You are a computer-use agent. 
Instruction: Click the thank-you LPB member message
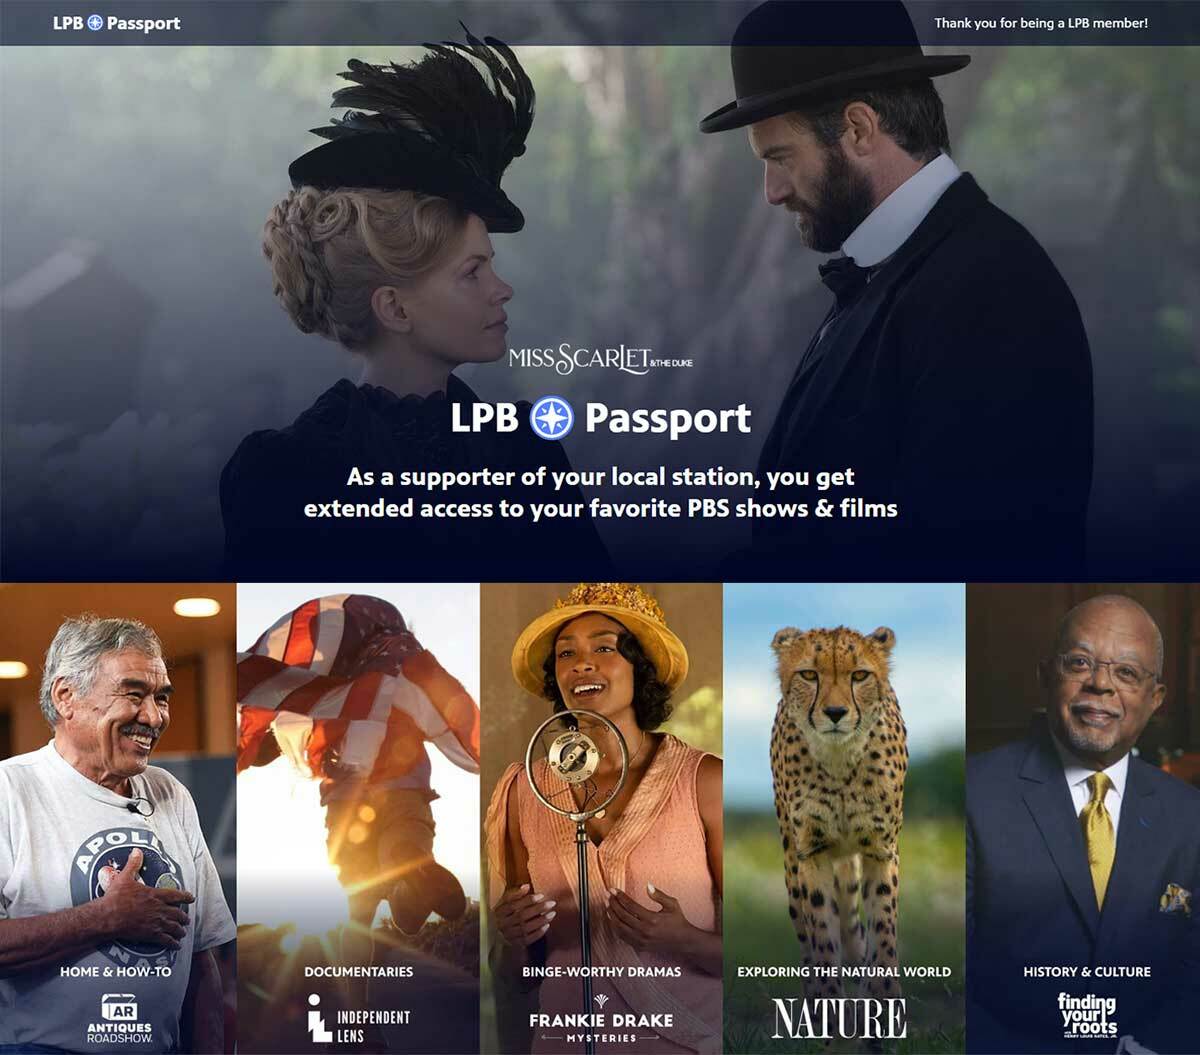click(x=1041, y=23)
